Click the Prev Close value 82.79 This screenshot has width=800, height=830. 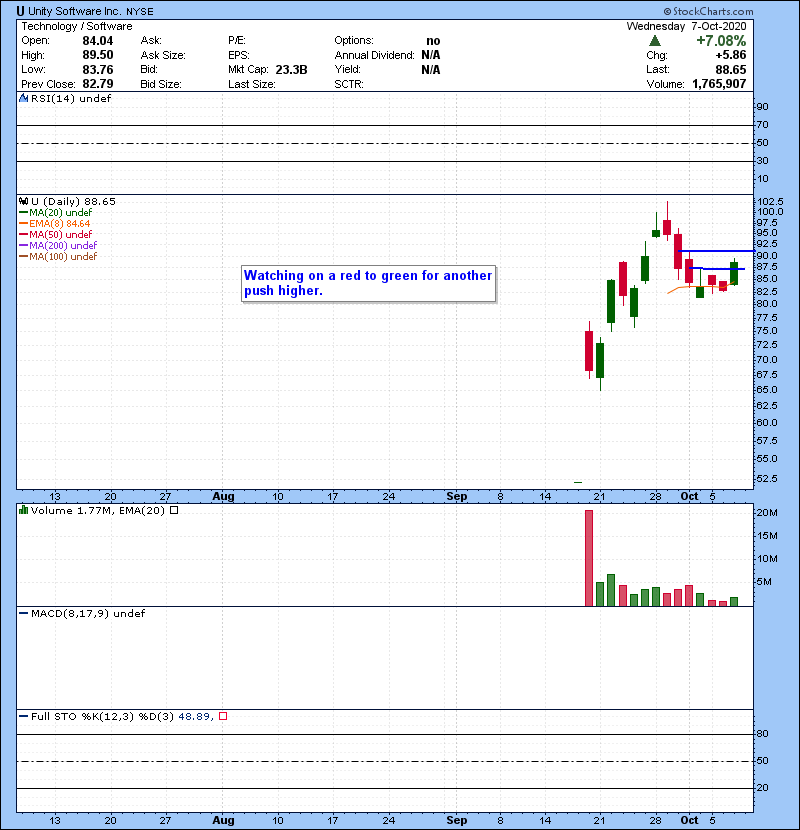coord(97,84)
